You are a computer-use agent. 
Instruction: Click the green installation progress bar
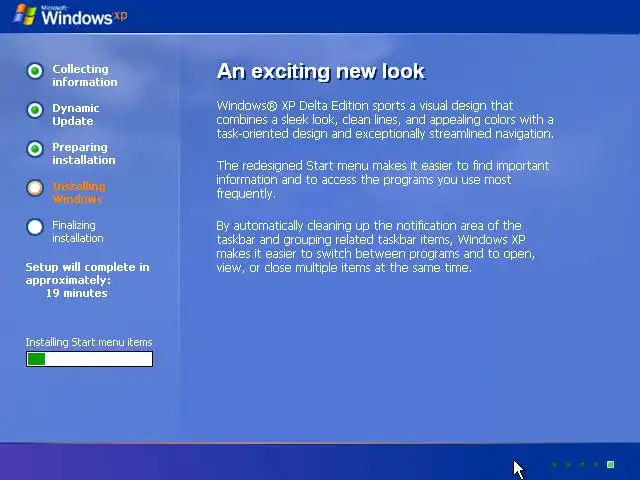[89, 359]
